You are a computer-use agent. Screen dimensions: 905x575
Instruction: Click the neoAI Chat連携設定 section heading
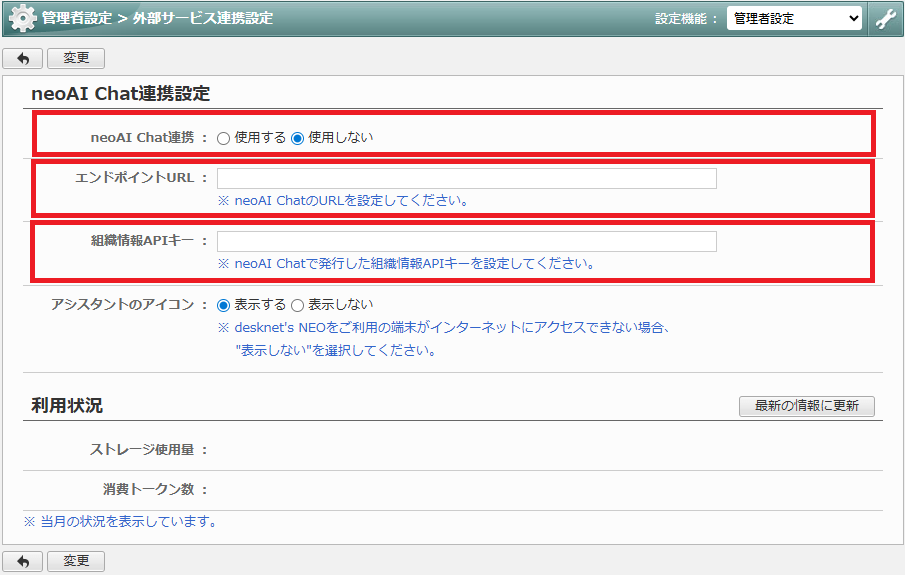121,94
